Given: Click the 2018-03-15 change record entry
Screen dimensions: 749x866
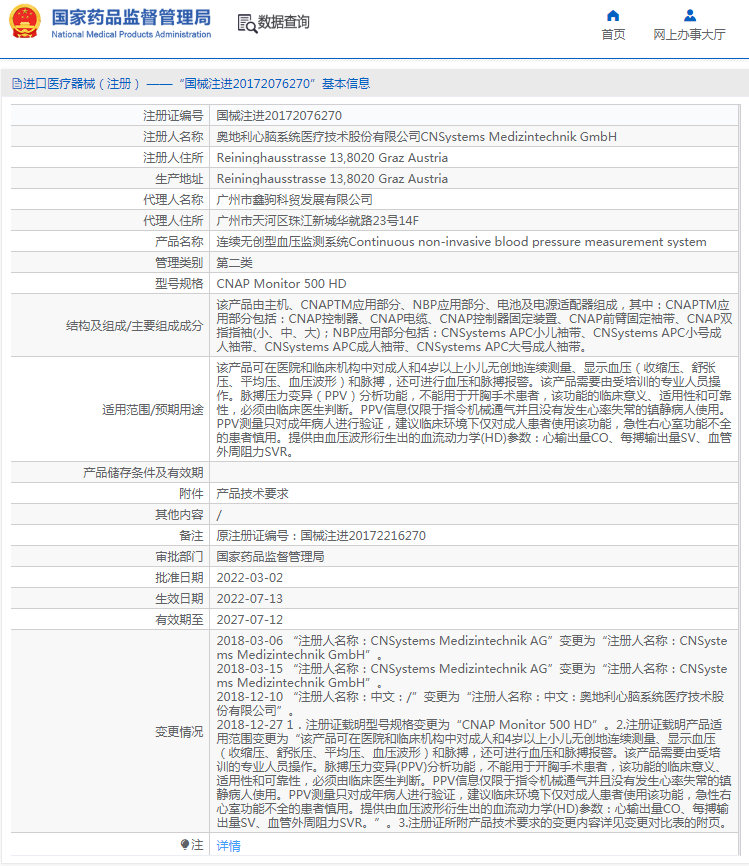Looking at the screenshot, I should click(472, 675).
